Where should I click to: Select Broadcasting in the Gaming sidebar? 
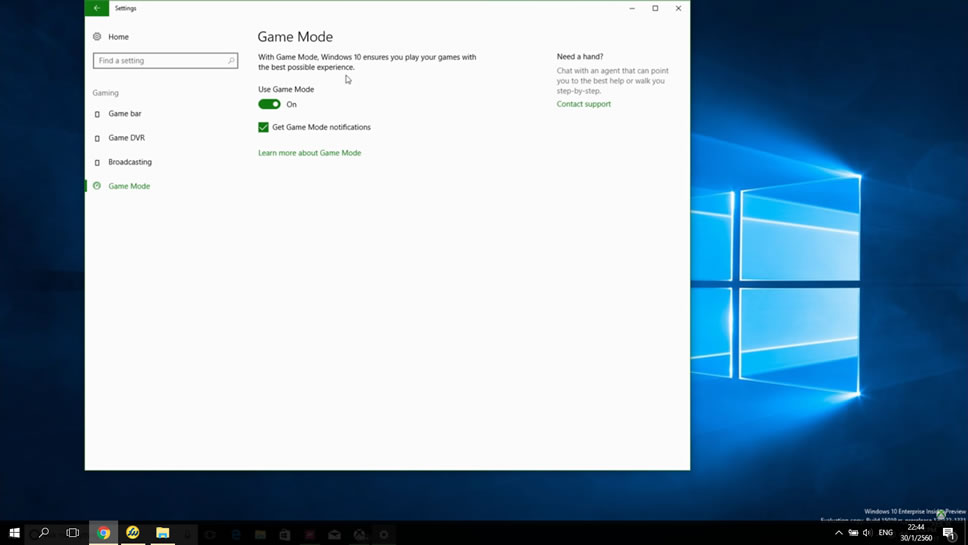[130, 162]
